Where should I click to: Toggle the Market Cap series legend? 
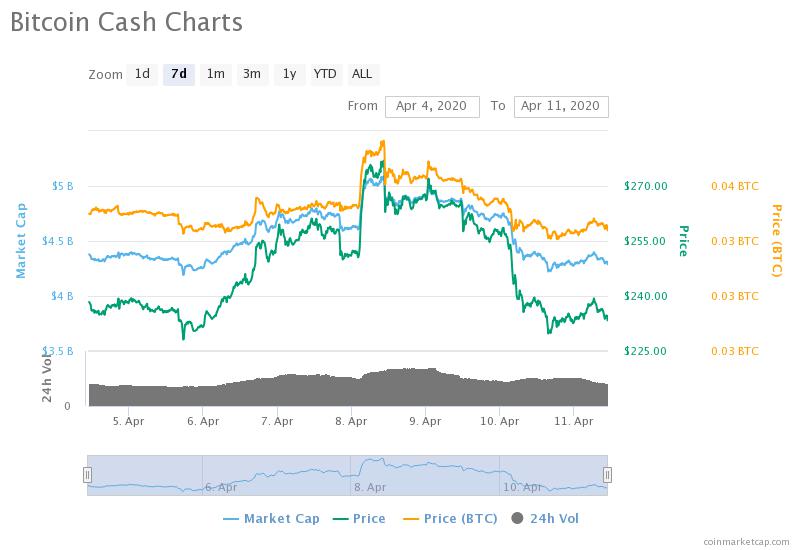tap(270, 518)
